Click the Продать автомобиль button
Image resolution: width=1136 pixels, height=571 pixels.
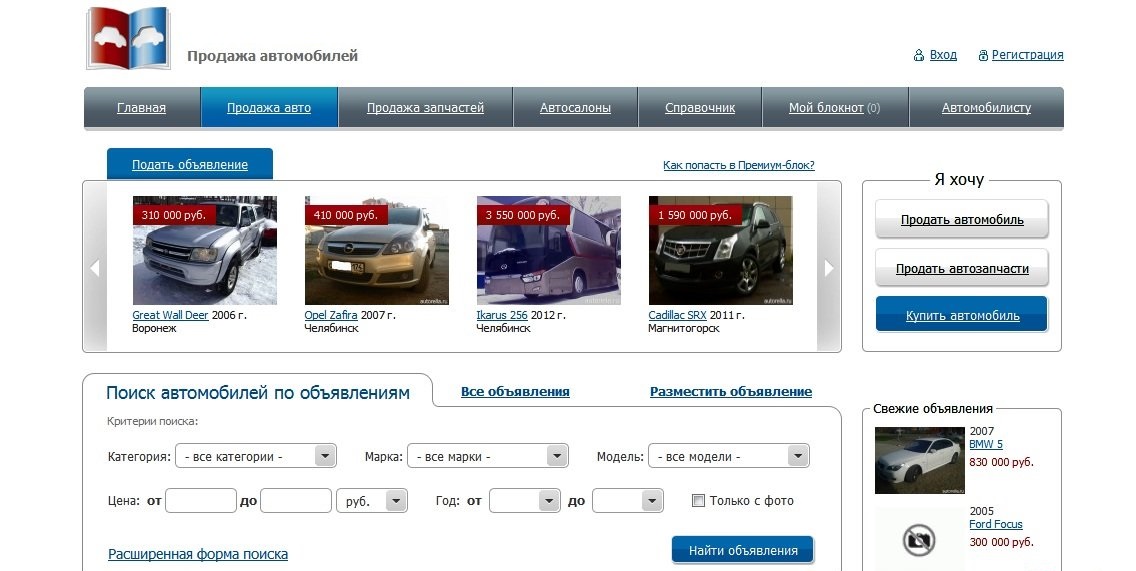pyautogui.click(x=962, y=219)
